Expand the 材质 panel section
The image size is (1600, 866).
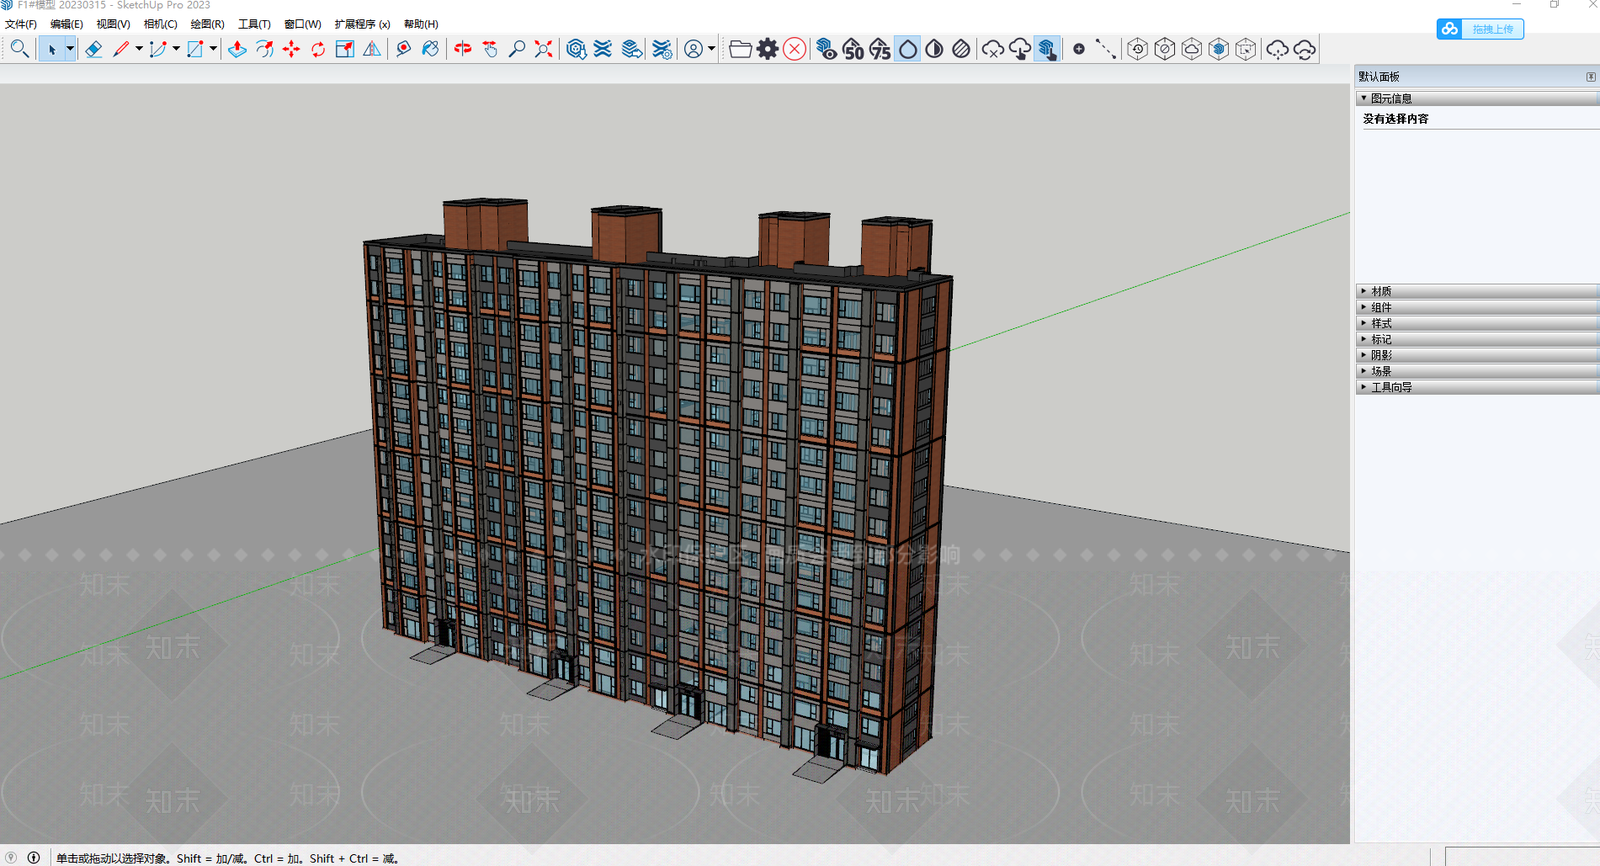pos(1478,291)
